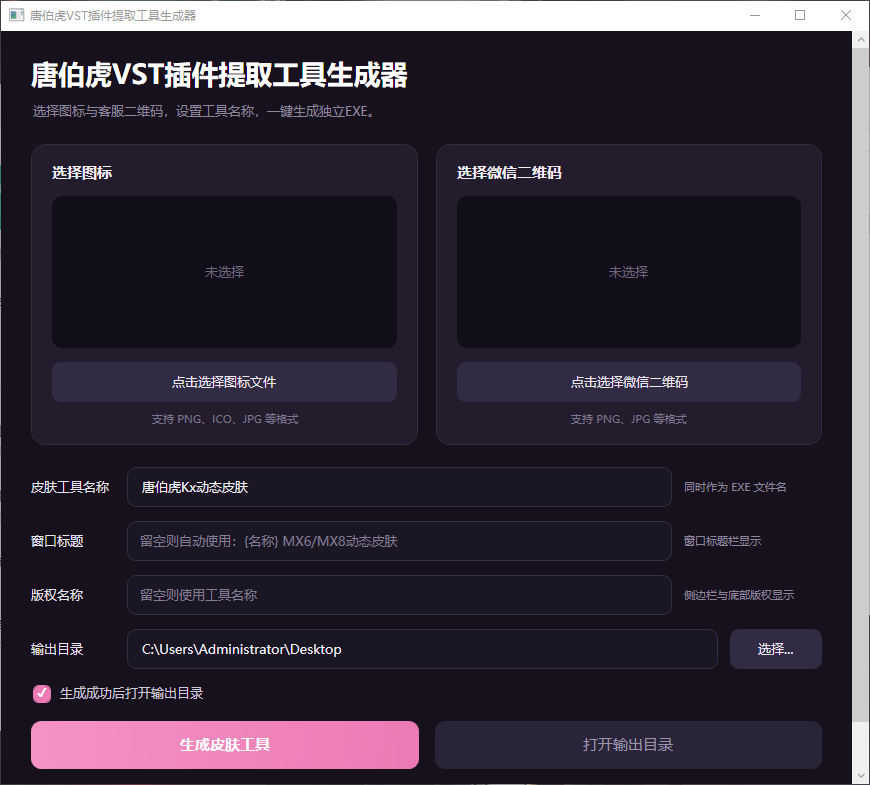
Task: Click the app icon in title bar
Action: click(17, 15)
